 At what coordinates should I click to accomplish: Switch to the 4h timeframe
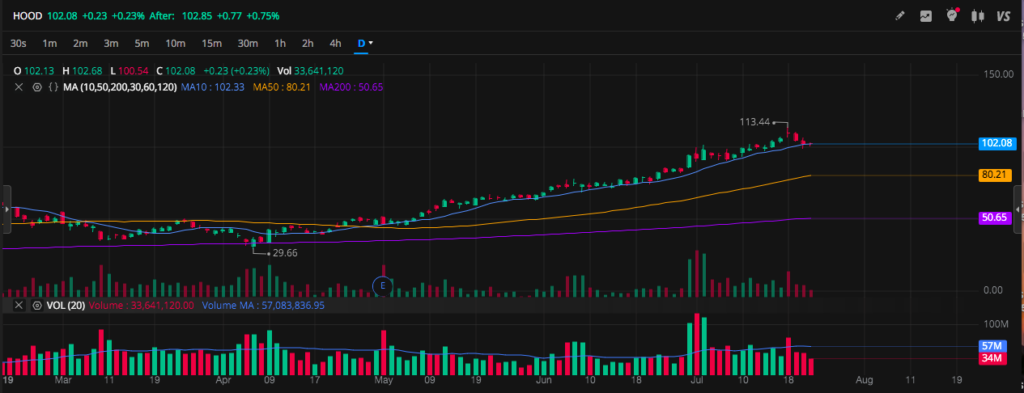click(x=335, y=43)
